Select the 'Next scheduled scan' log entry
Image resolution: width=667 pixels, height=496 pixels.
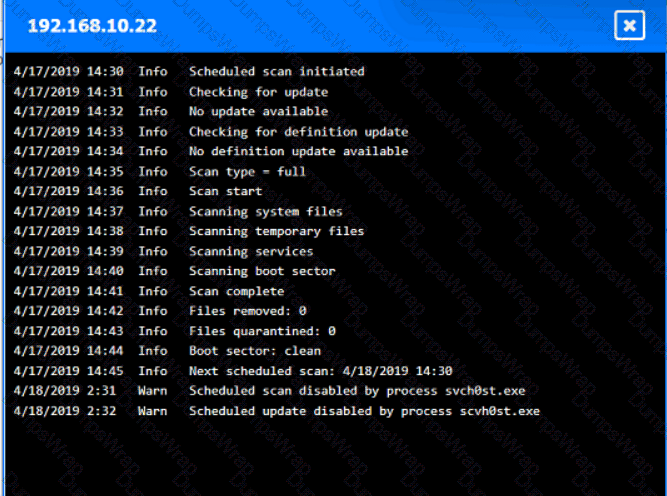click(x=320, y=371)
